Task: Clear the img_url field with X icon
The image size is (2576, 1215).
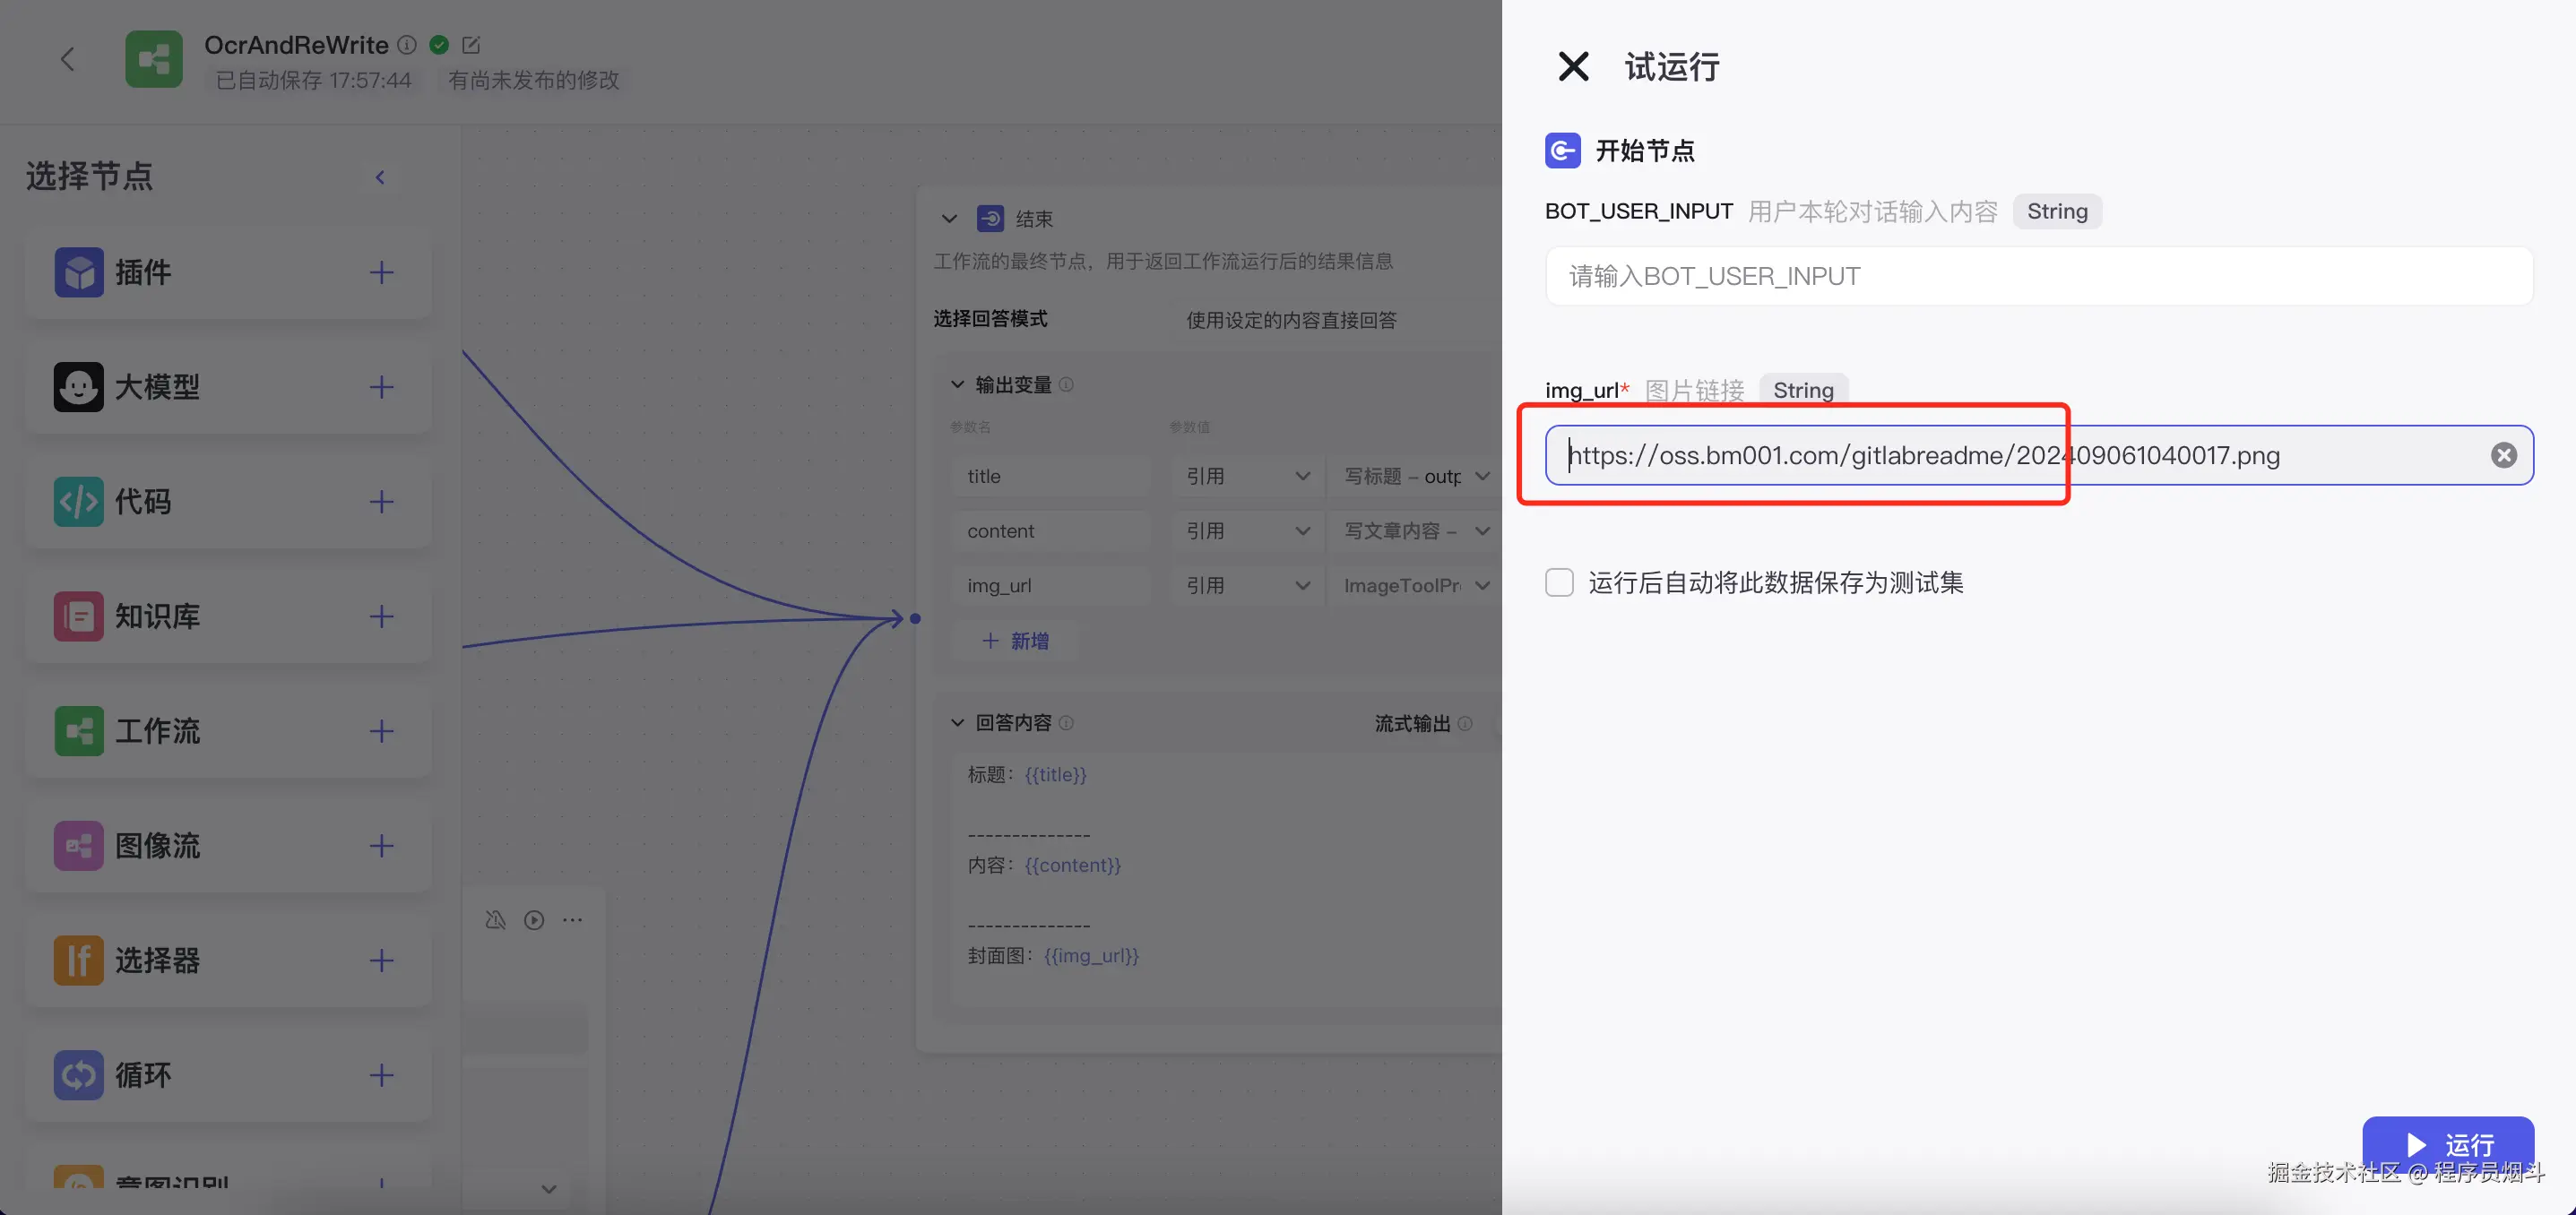Action: point(2503,456)
